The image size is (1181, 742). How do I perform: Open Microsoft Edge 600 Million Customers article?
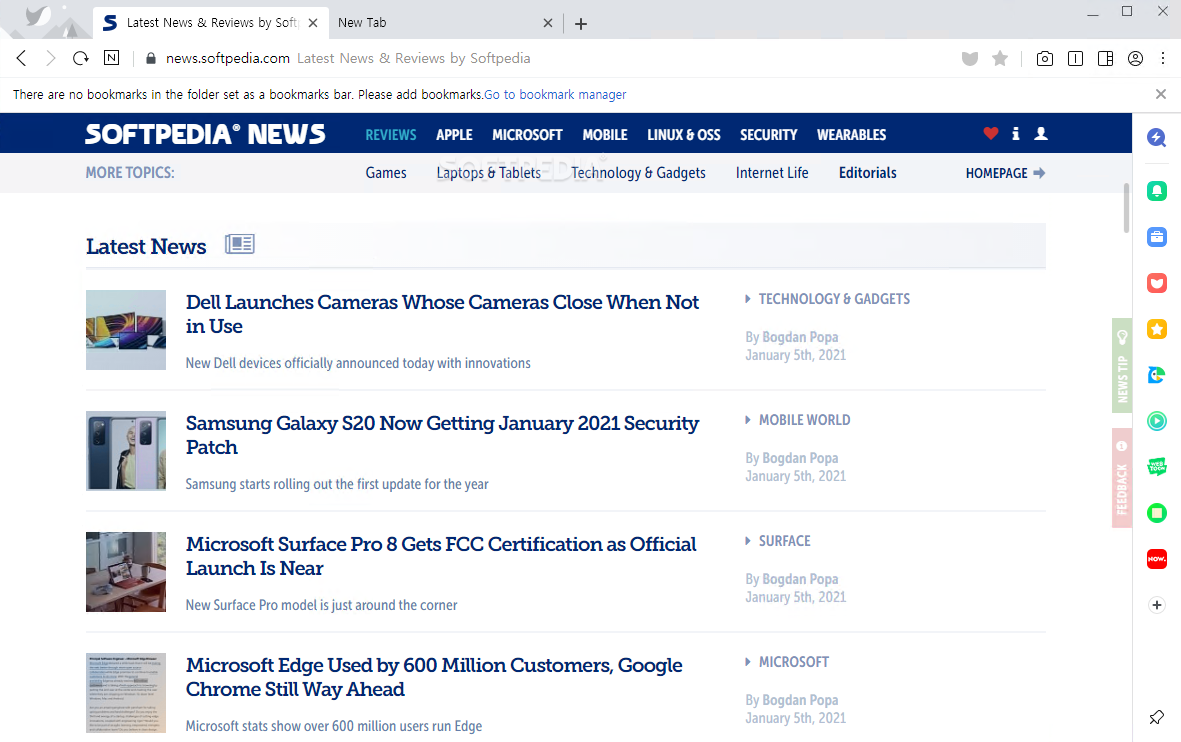click(x=434, y=677)
